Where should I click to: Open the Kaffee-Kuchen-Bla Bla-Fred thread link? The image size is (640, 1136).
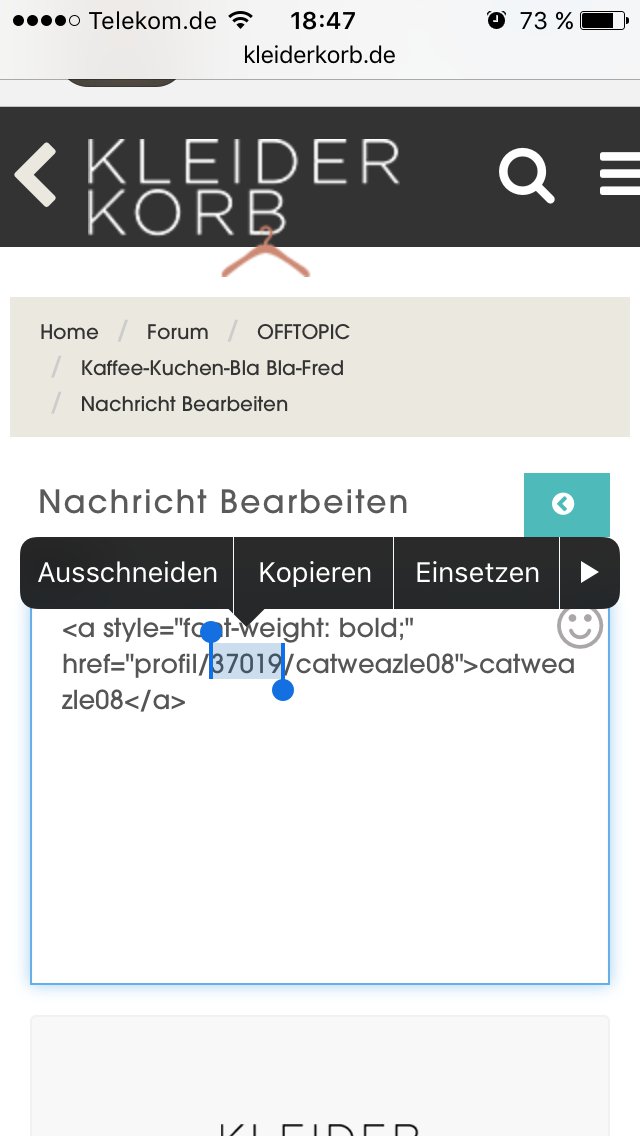click(212, 368)
